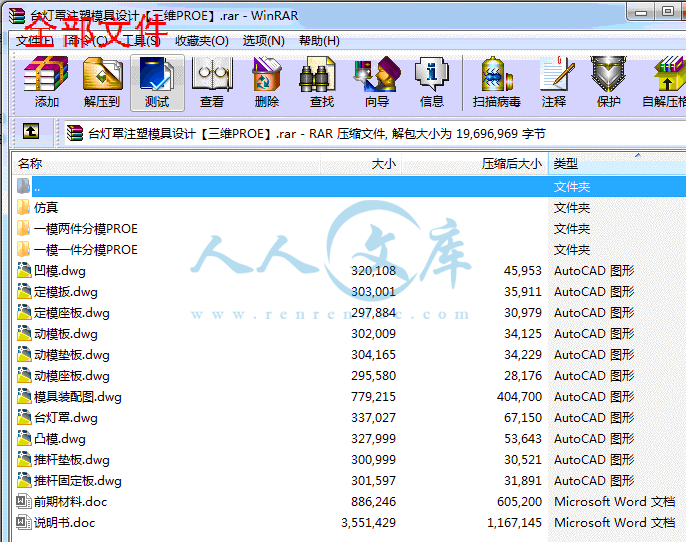Click the packed size value 67,150
The image size is (686, 542).
[x=523, y=418]
